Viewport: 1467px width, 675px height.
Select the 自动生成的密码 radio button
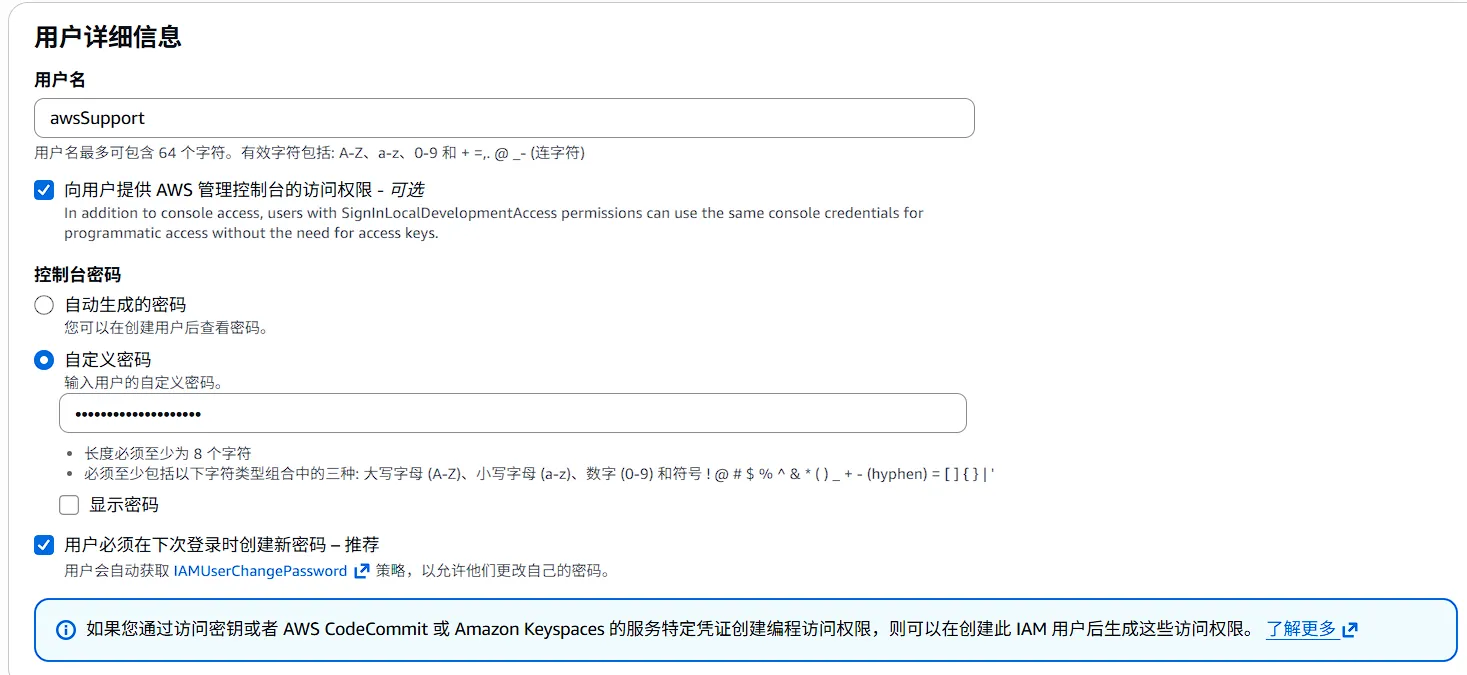point(44,305)
